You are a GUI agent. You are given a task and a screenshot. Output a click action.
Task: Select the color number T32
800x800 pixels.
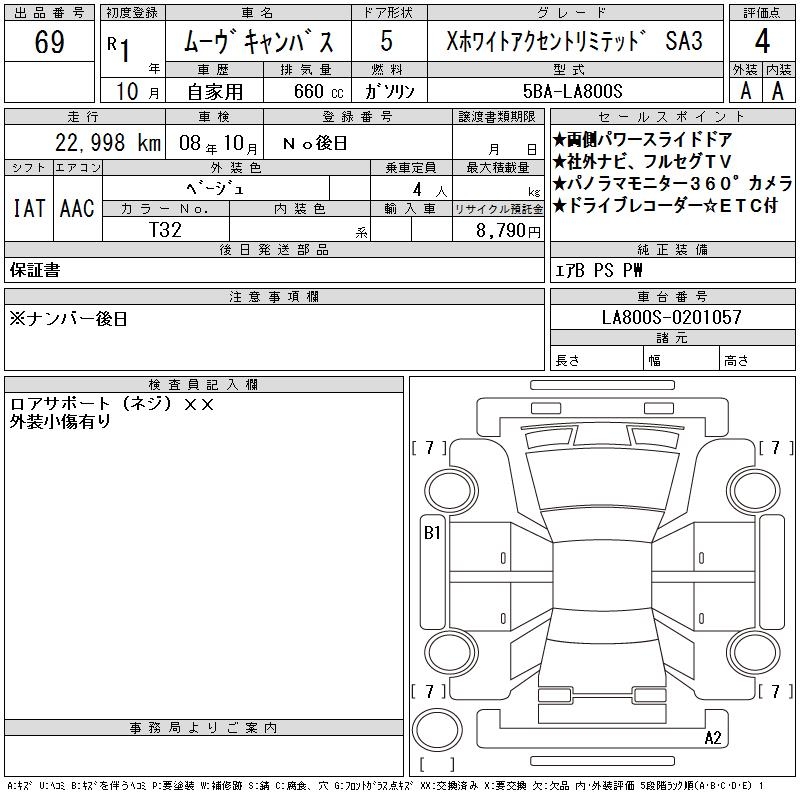[x=165, y=230]
